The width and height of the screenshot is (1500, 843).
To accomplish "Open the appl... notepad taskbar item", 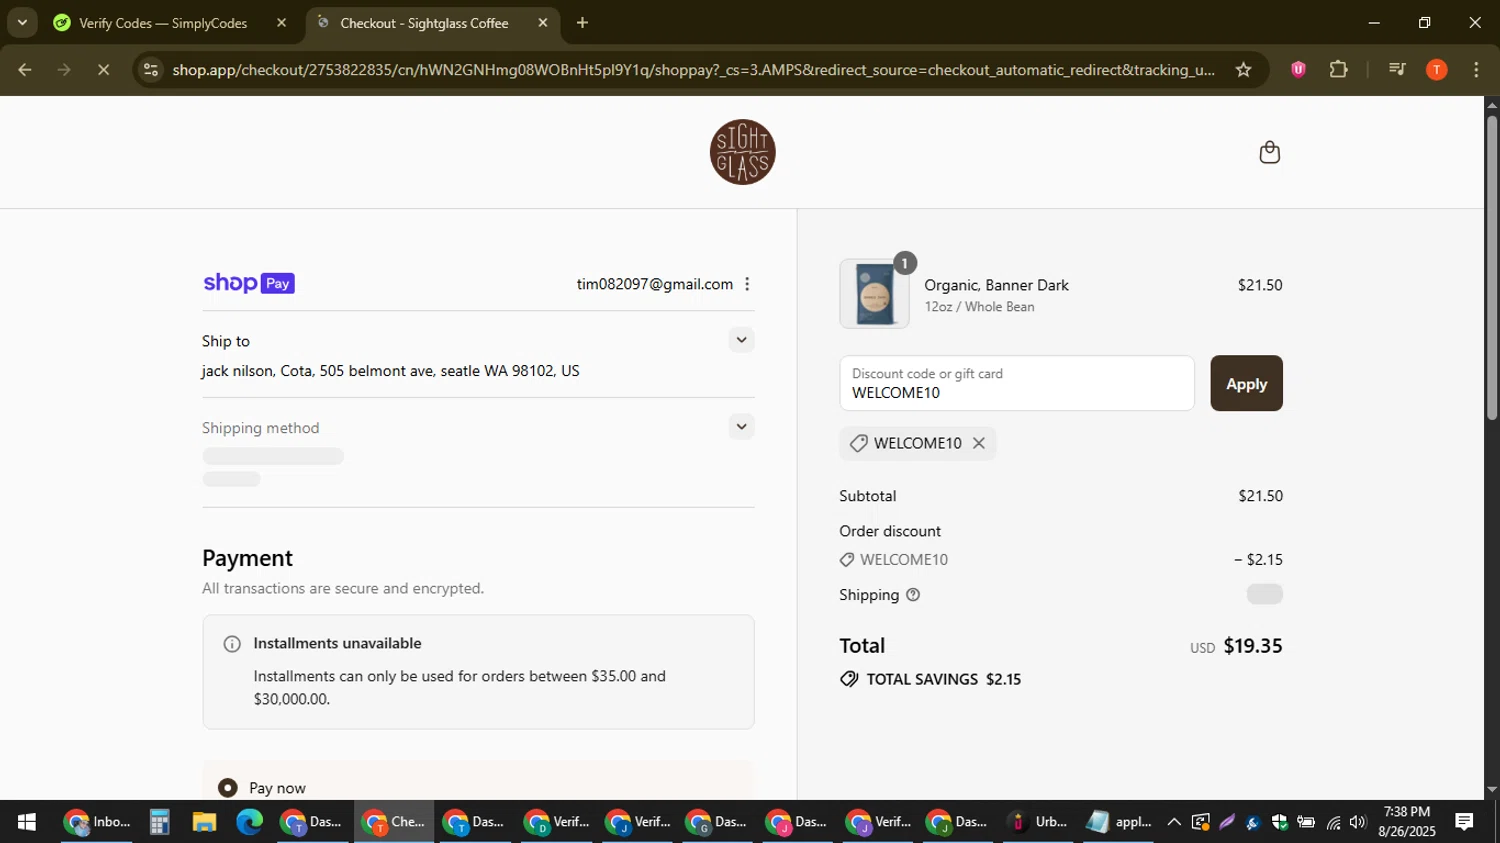I will click(x=1119, y=822).
